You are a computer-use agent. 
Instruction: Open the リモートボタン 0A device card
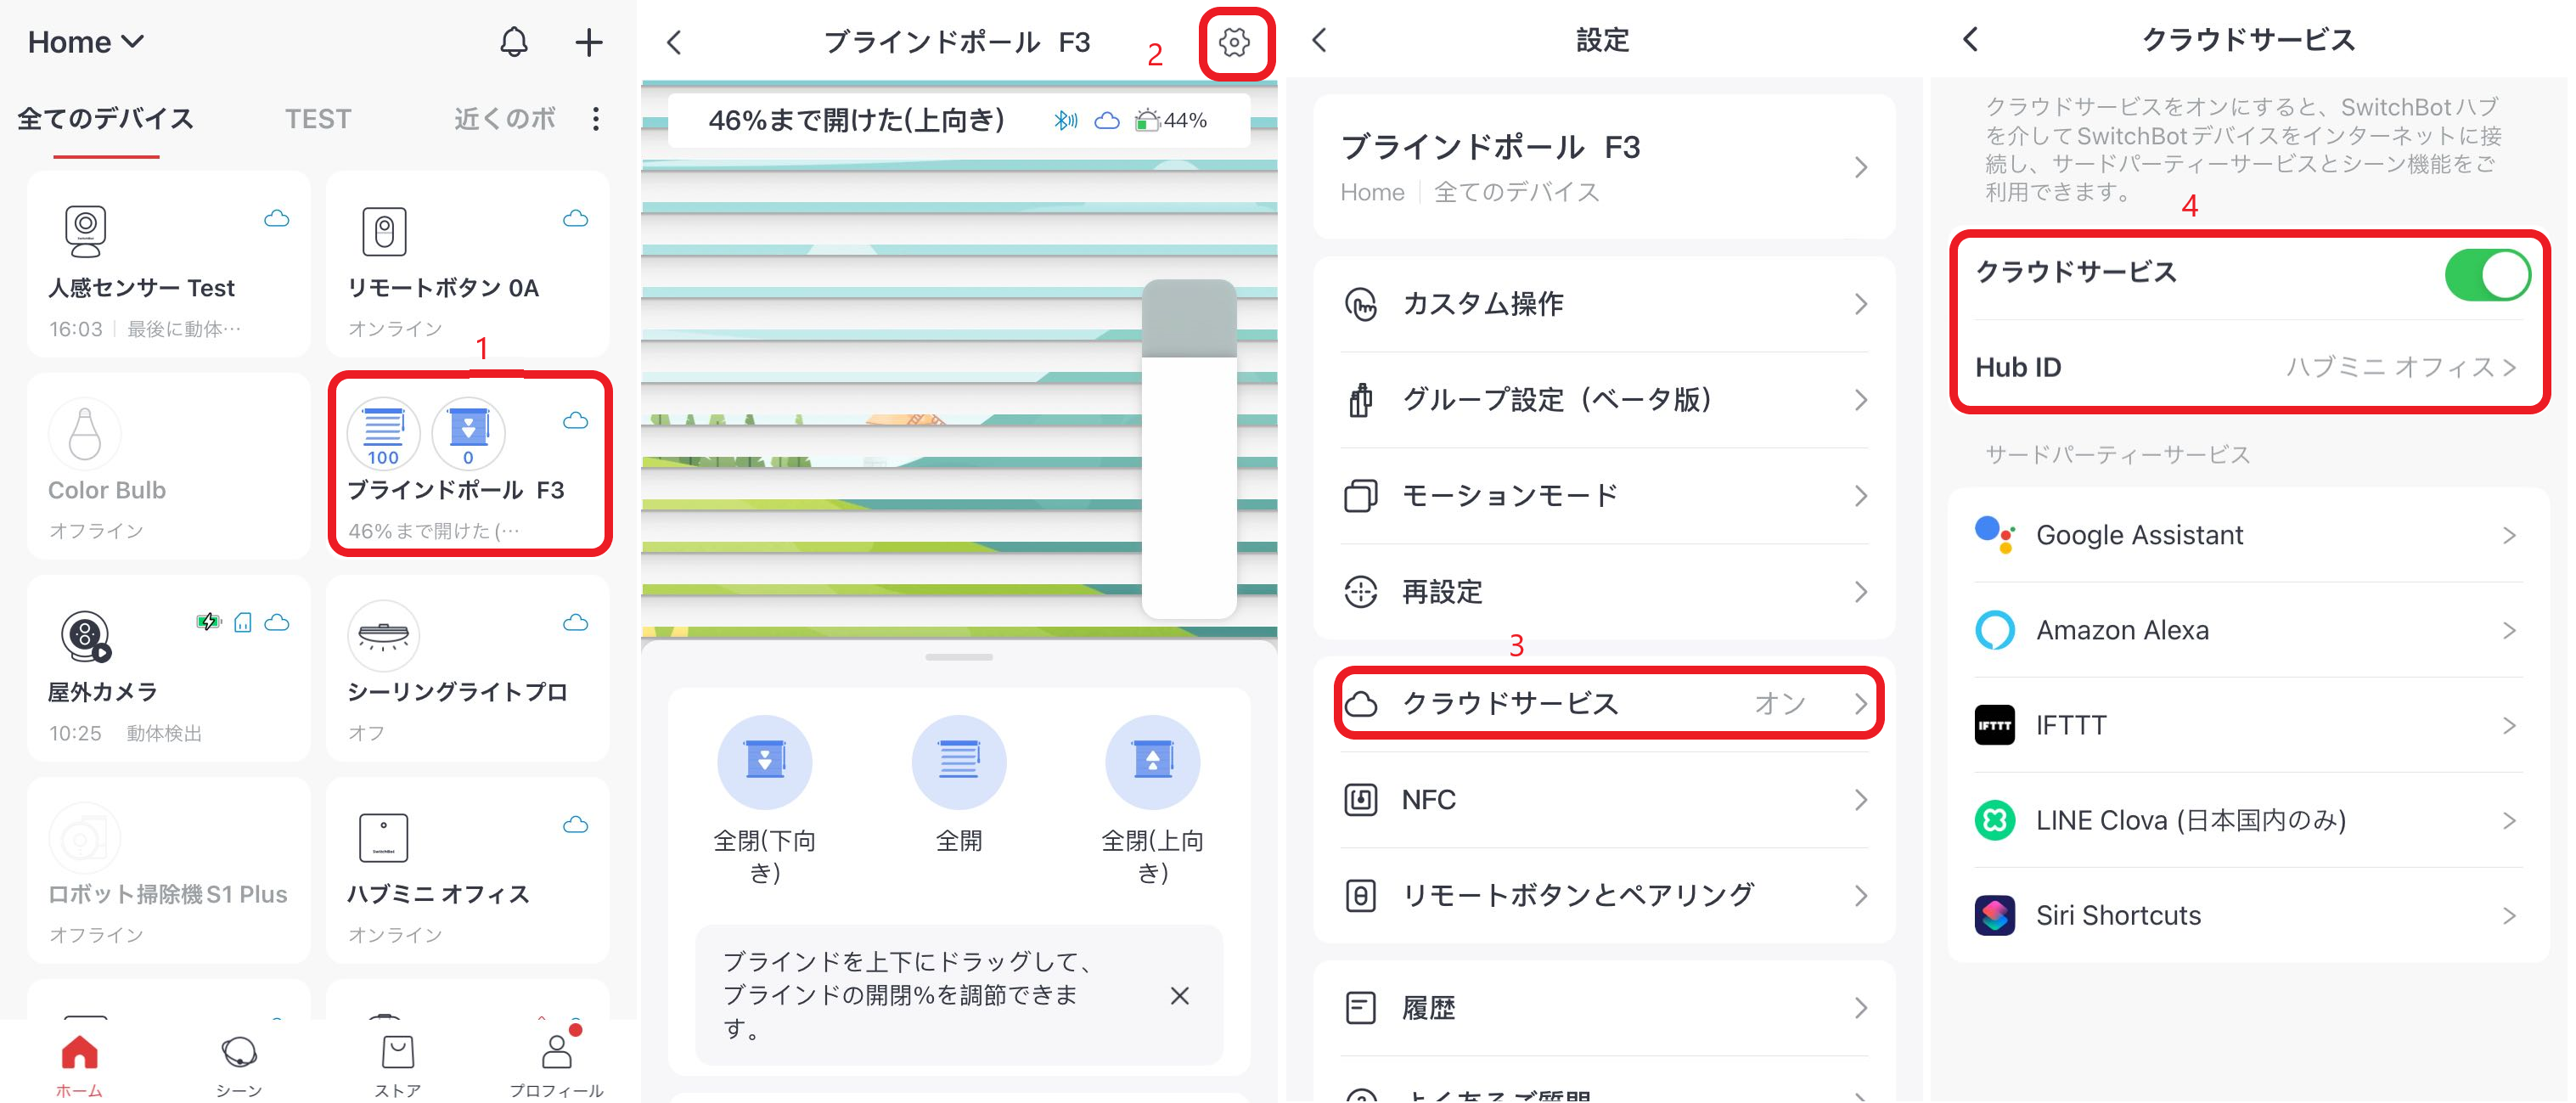[x=467, y=264]
